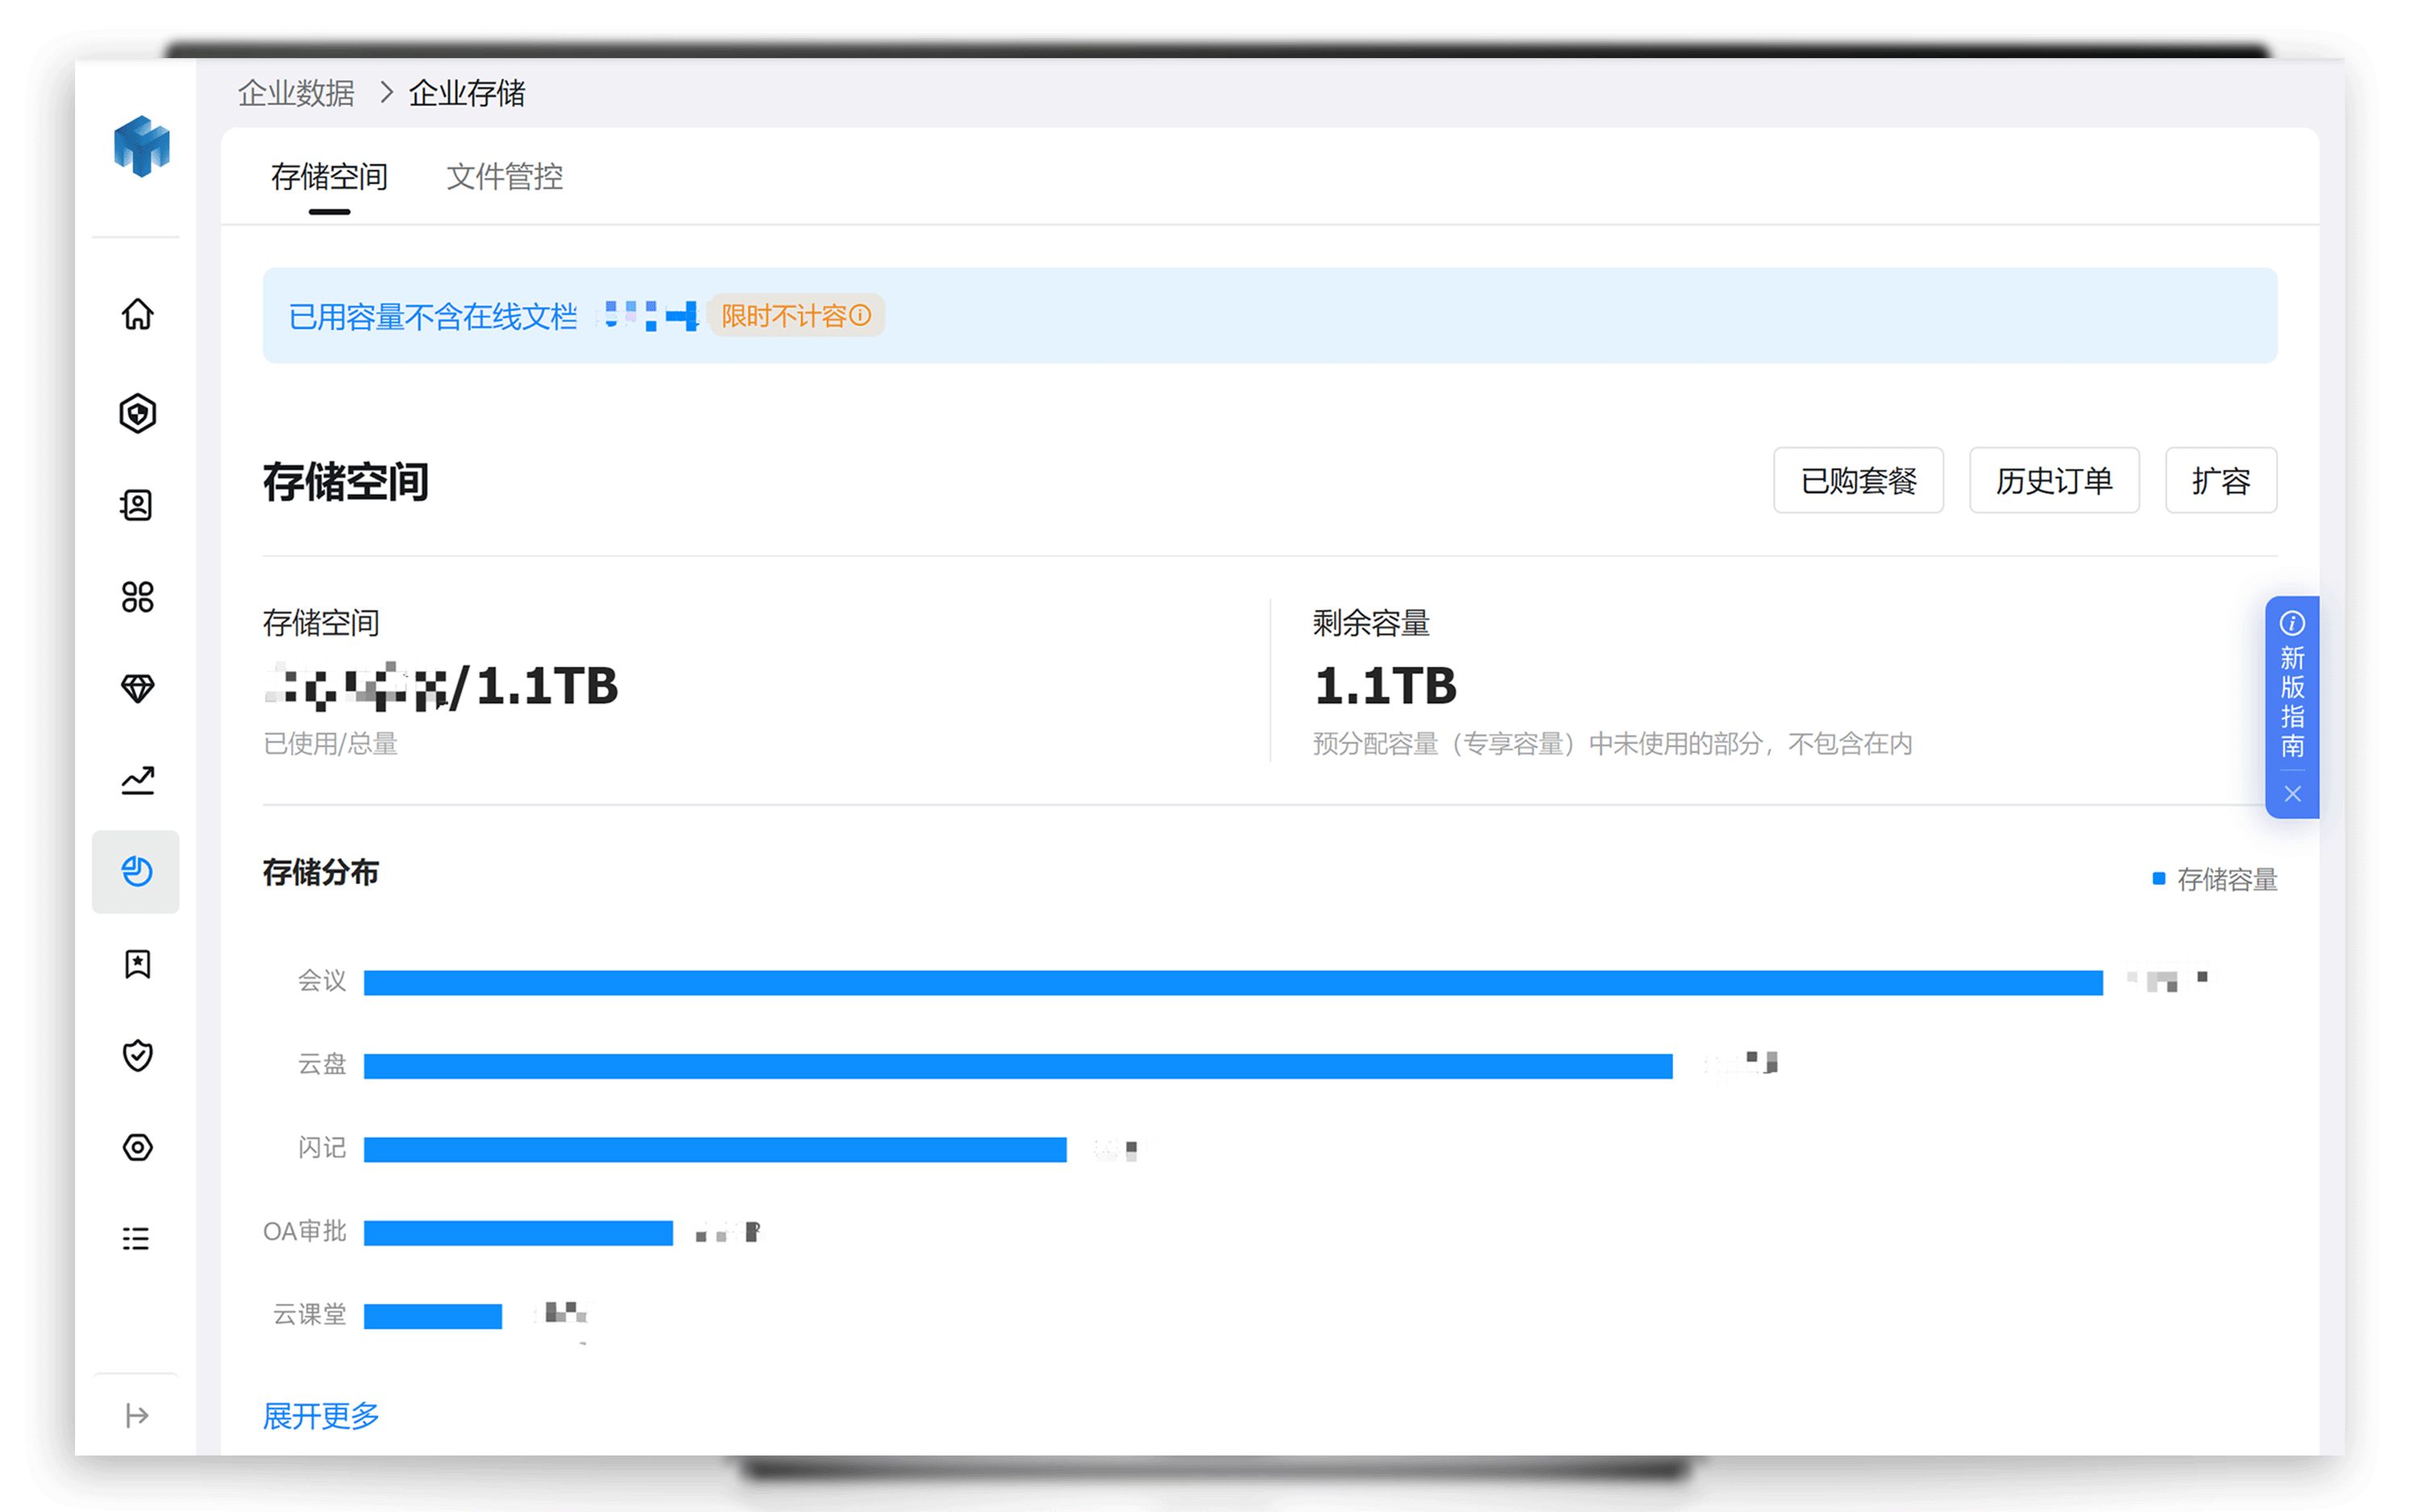
Task: Click the trend chart analytics icon
Action: [137, 780]
